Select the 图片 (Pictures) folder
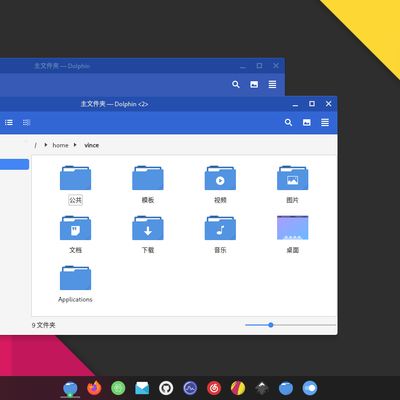 [x=293, y=185]
